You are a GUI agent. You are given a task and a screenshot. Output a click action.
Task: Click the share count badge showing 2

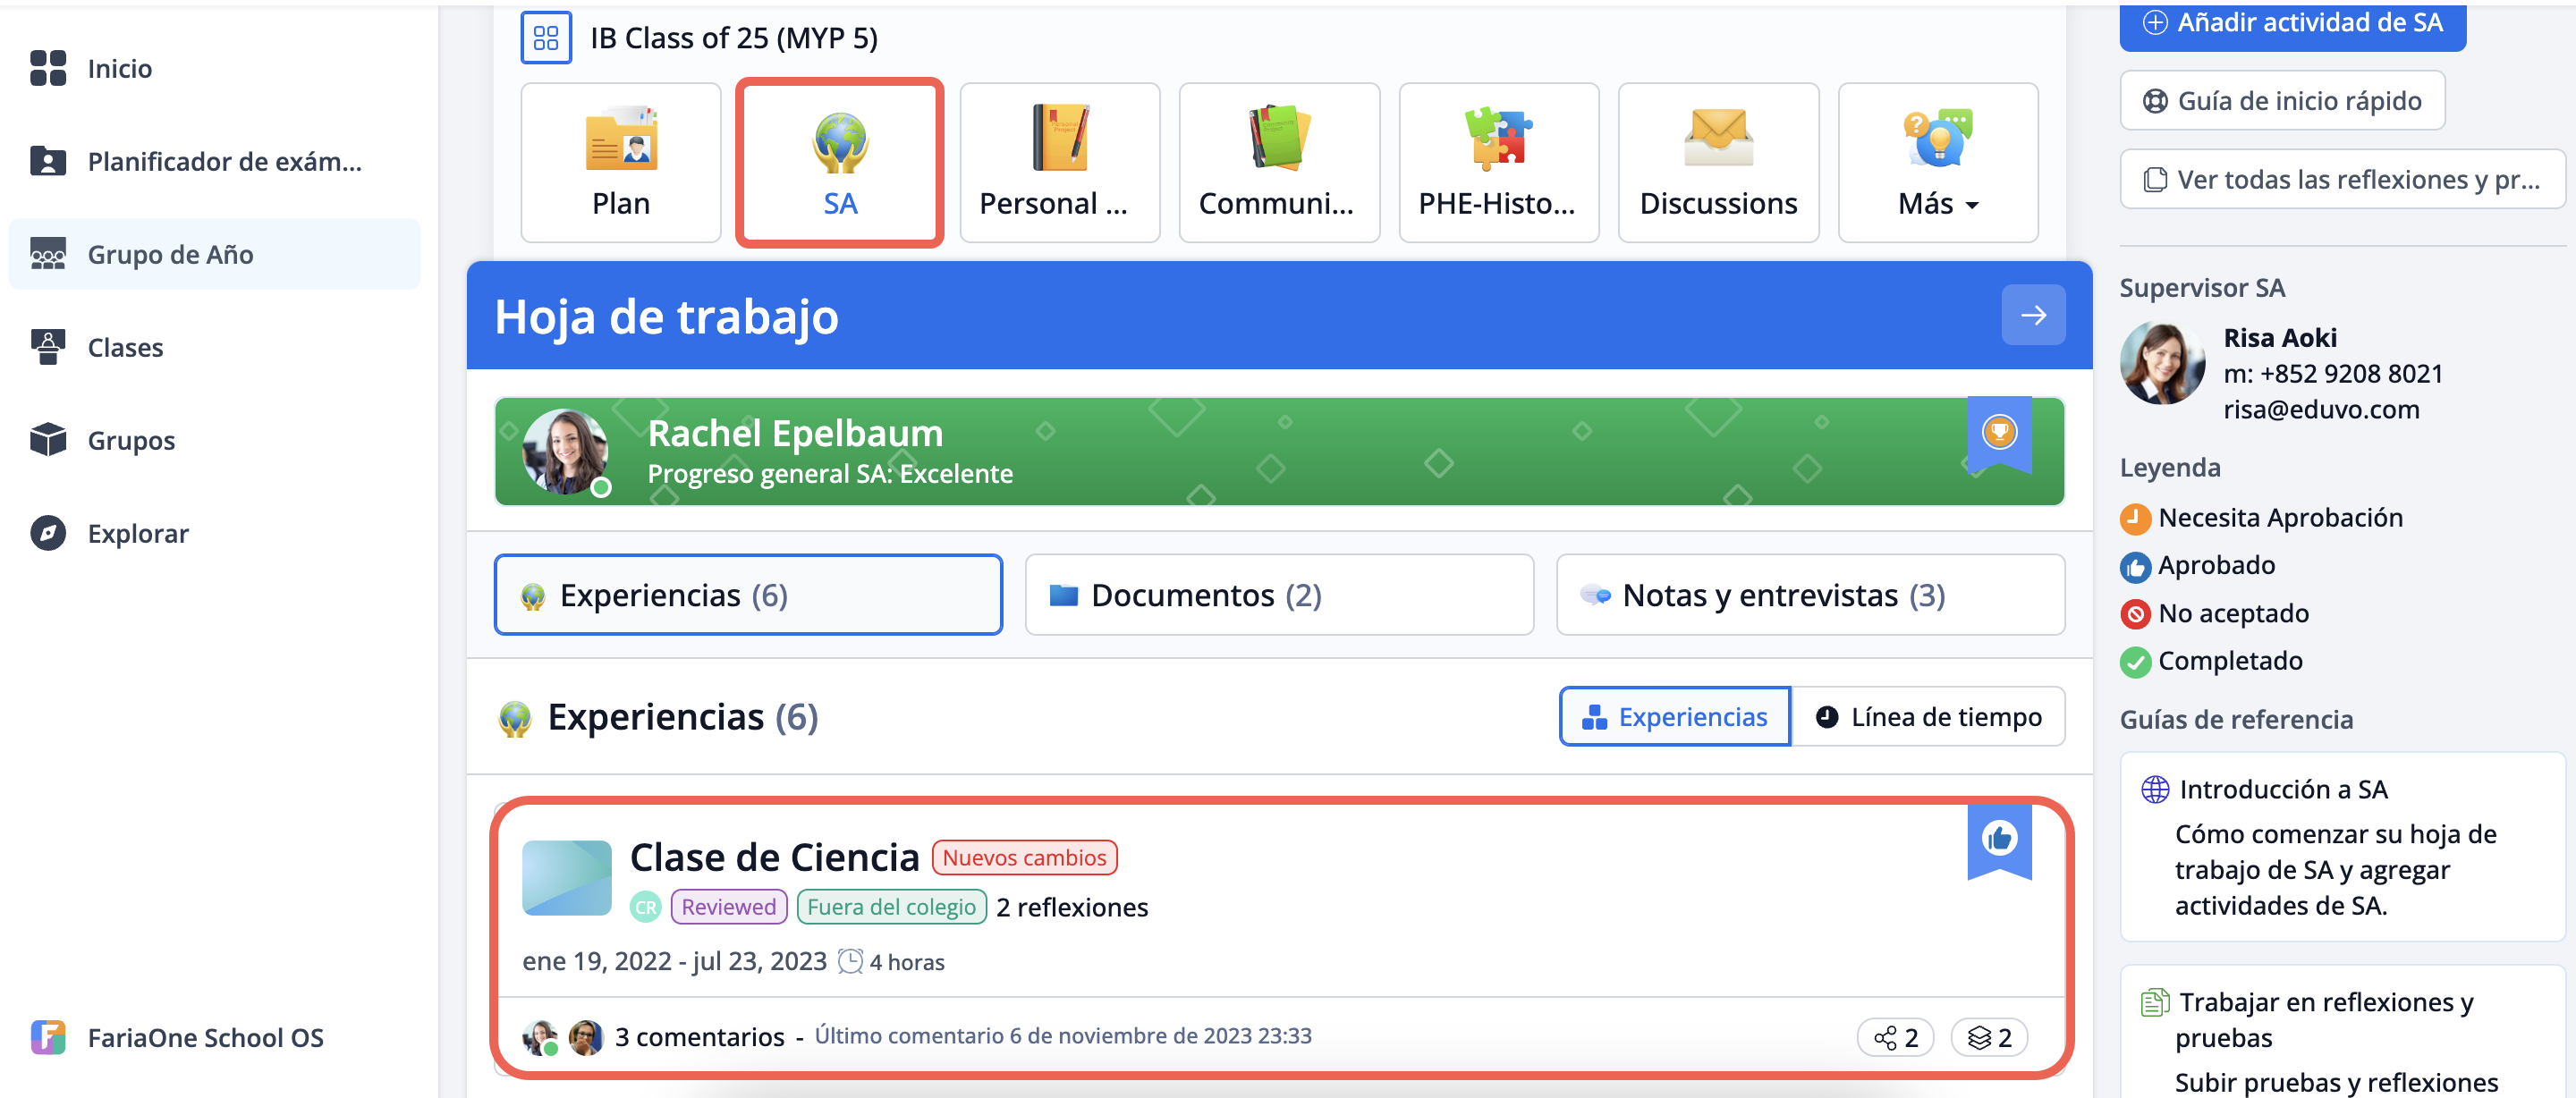1895,1037
